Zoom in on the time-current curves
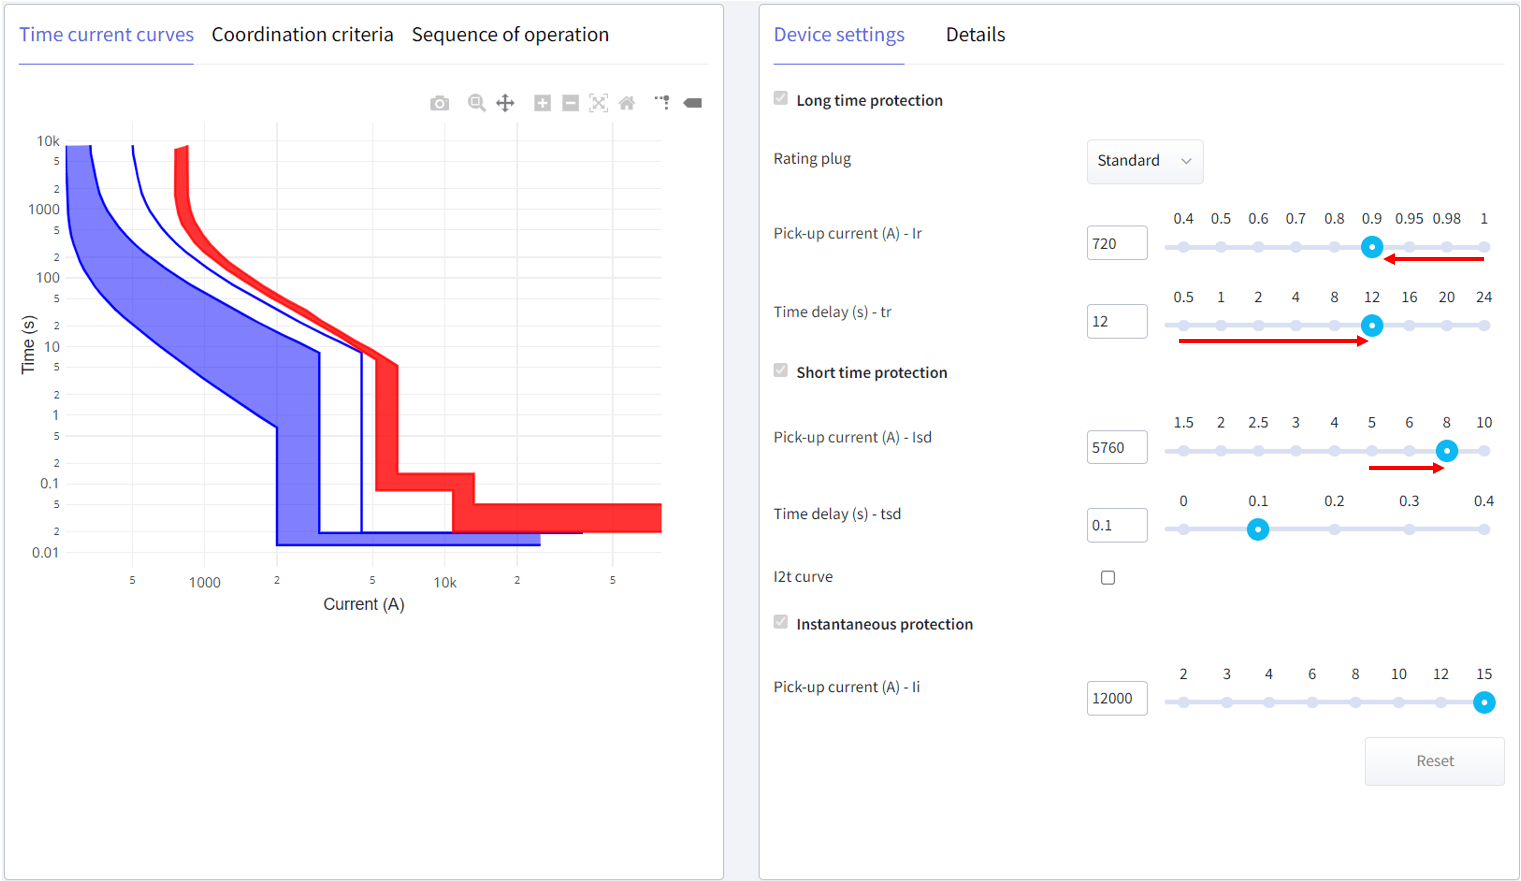Image resolution: width=1521 pixels, height=881 pixels. point(541,102)
